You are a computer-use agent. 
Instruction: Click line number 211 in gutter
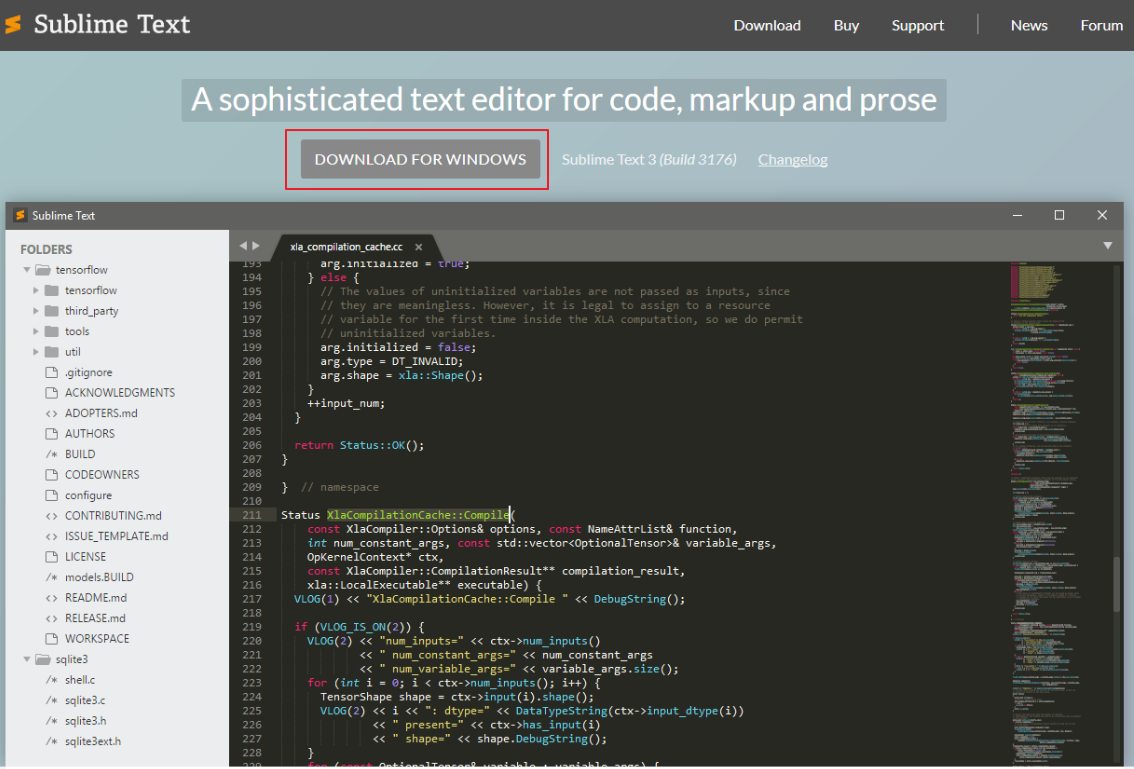tap(252, 515)
